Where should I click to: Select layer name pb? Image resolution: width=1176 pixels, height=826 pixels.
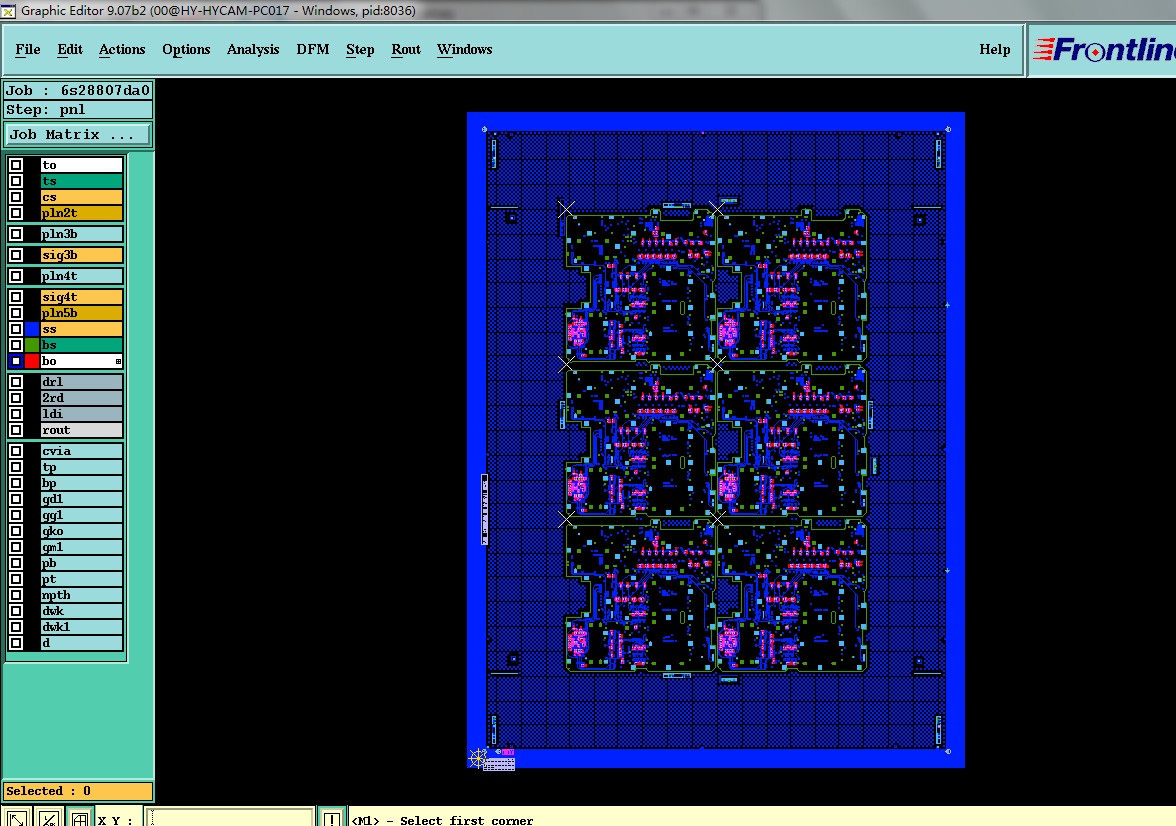coord(82,563)
